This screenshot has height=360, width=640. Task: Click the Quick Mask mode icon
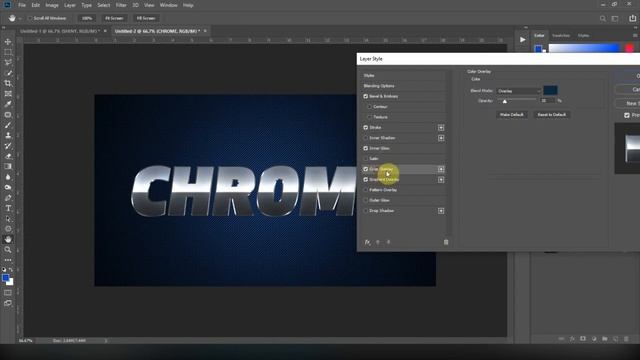pos(8,293)
